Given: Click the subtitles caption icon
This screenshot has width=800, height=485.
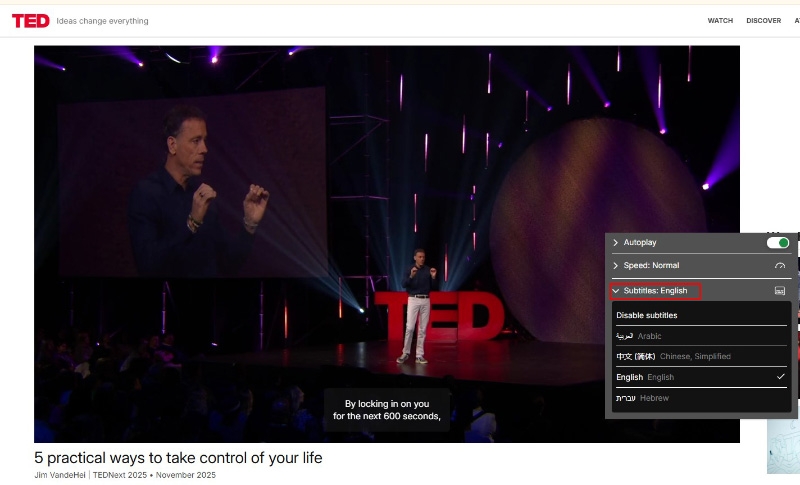Looking at the screenshot, I should [780, 291].
